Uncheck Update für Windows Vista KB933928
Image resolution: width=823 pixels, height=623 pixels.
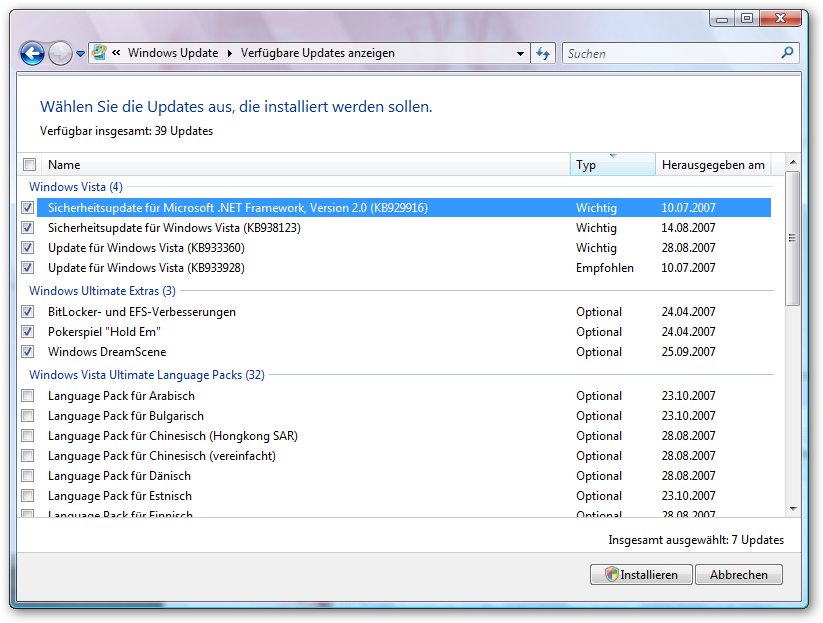28,268
